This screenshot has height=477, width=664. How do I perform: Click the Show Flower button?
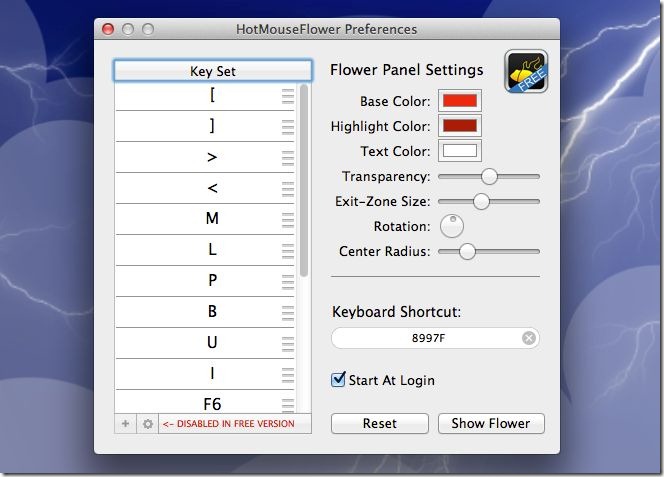(x=491, y=423)
